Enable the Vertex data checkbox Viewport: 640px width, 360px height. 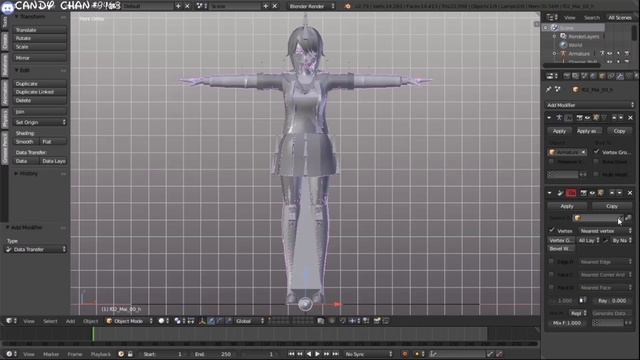point(552,231)
